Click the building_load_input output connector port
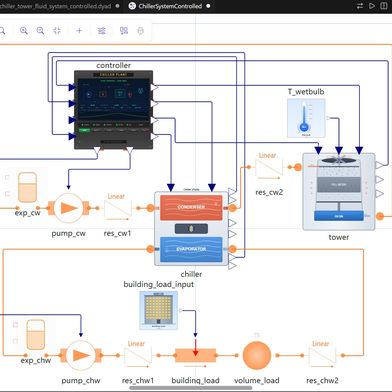392x392 pixels. pyautogui.click(x=181, y=310)
